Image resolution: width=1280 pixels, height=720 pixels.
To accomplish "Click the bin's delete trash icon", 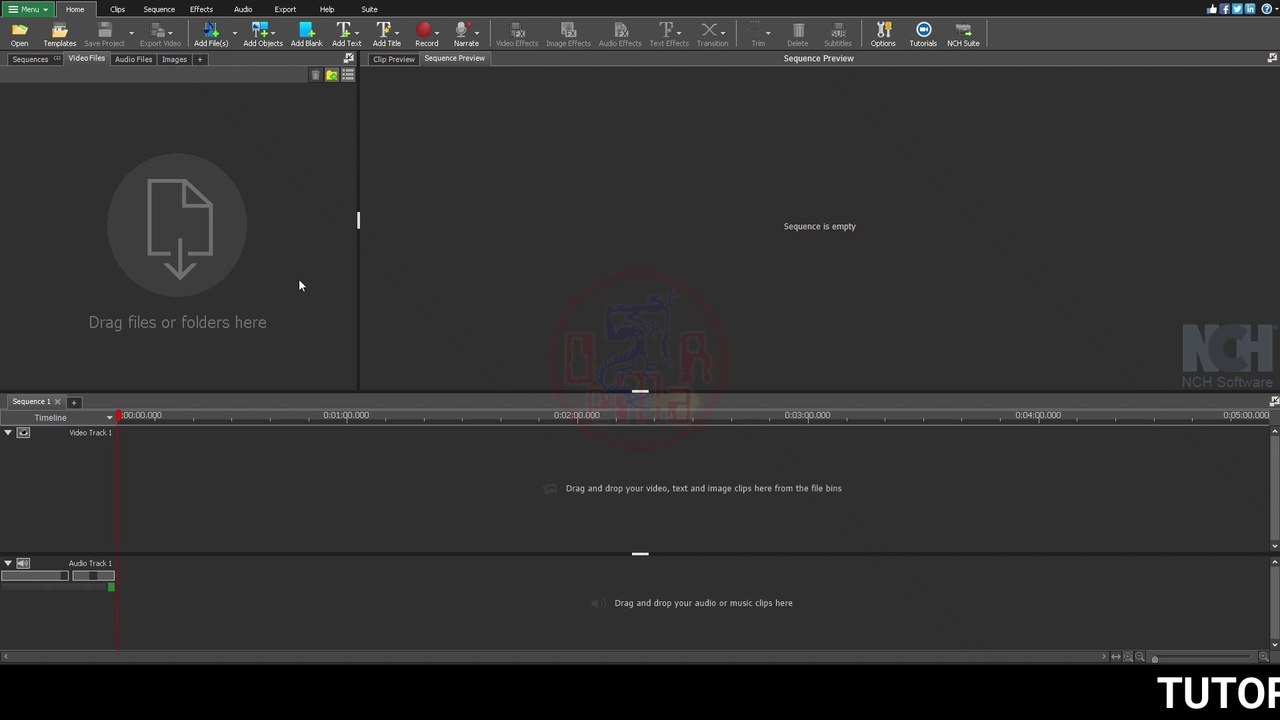I will (316, 75).
